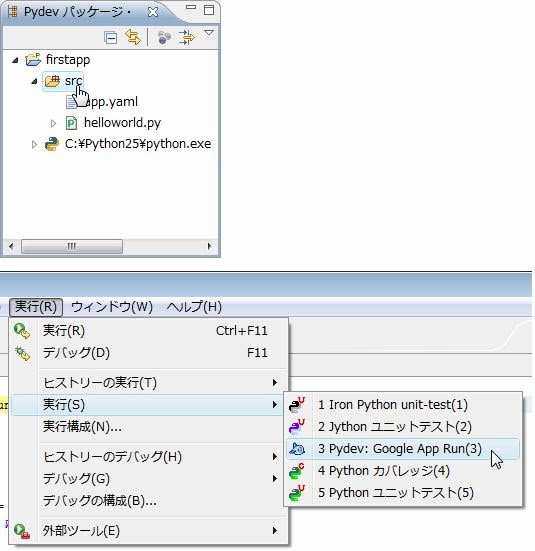Screen dimensions: 535x551
Task: Run as 1 Iron Python unit-test(1)
Action: pos(403,405)
